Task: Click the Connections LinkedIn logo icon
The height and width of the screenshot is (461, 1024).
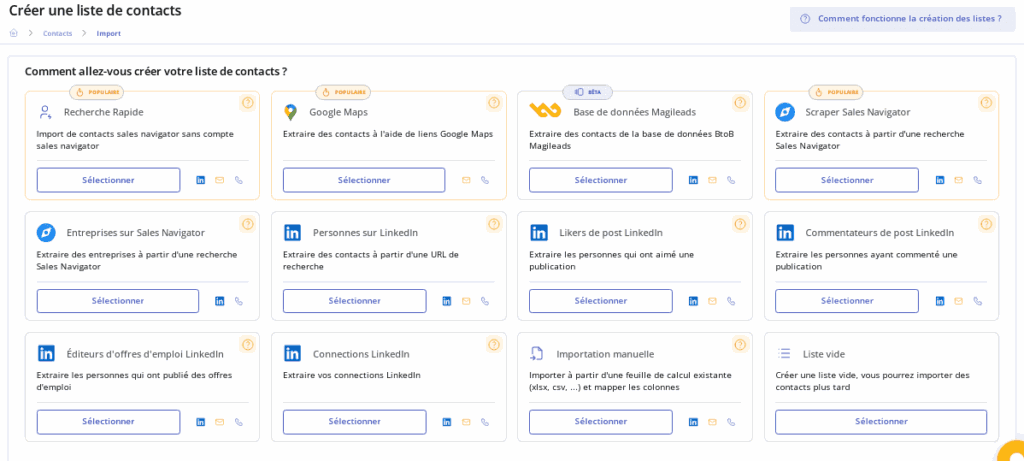Action: click(x=292, y=353)
